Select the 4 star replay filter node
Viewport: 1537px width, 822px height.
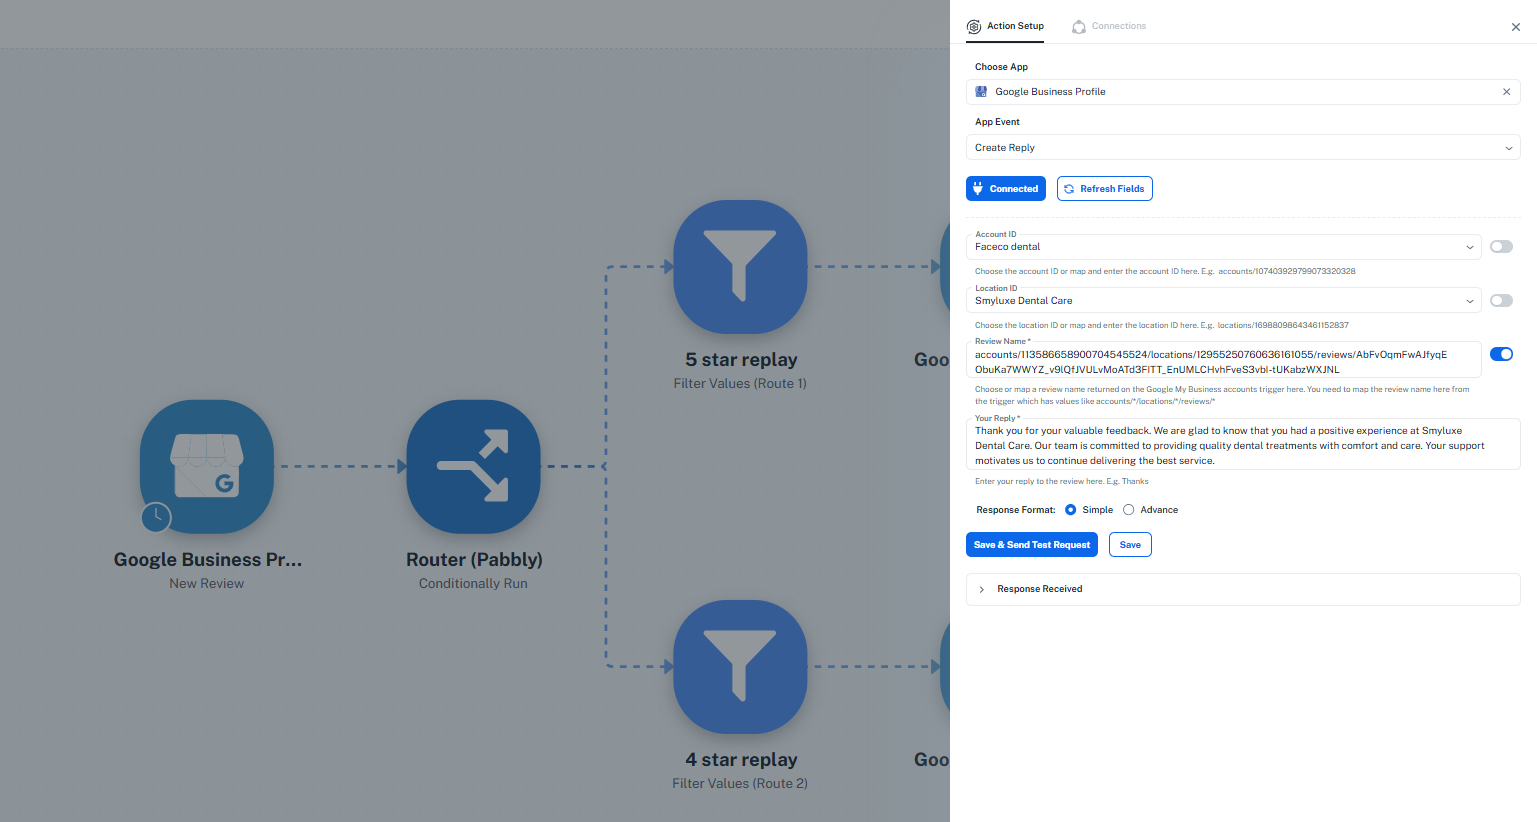coord(740,667)
